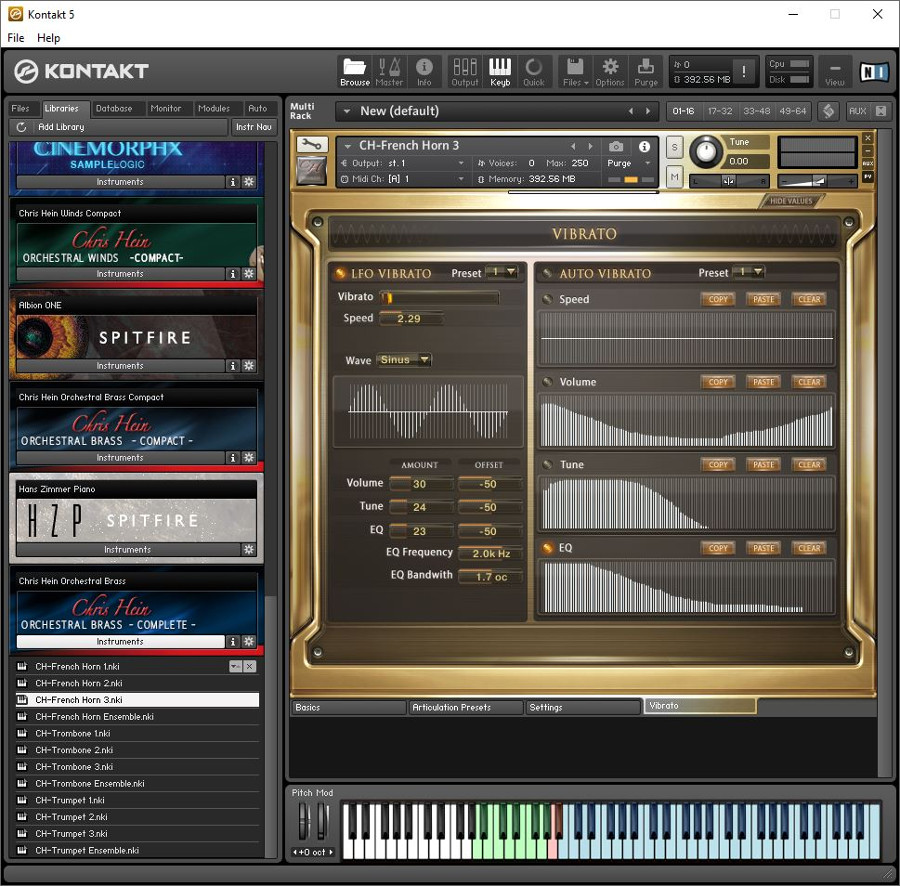Click Instruments under Chris Hein Winds Compact
The image size is (900, 886).
120,274
